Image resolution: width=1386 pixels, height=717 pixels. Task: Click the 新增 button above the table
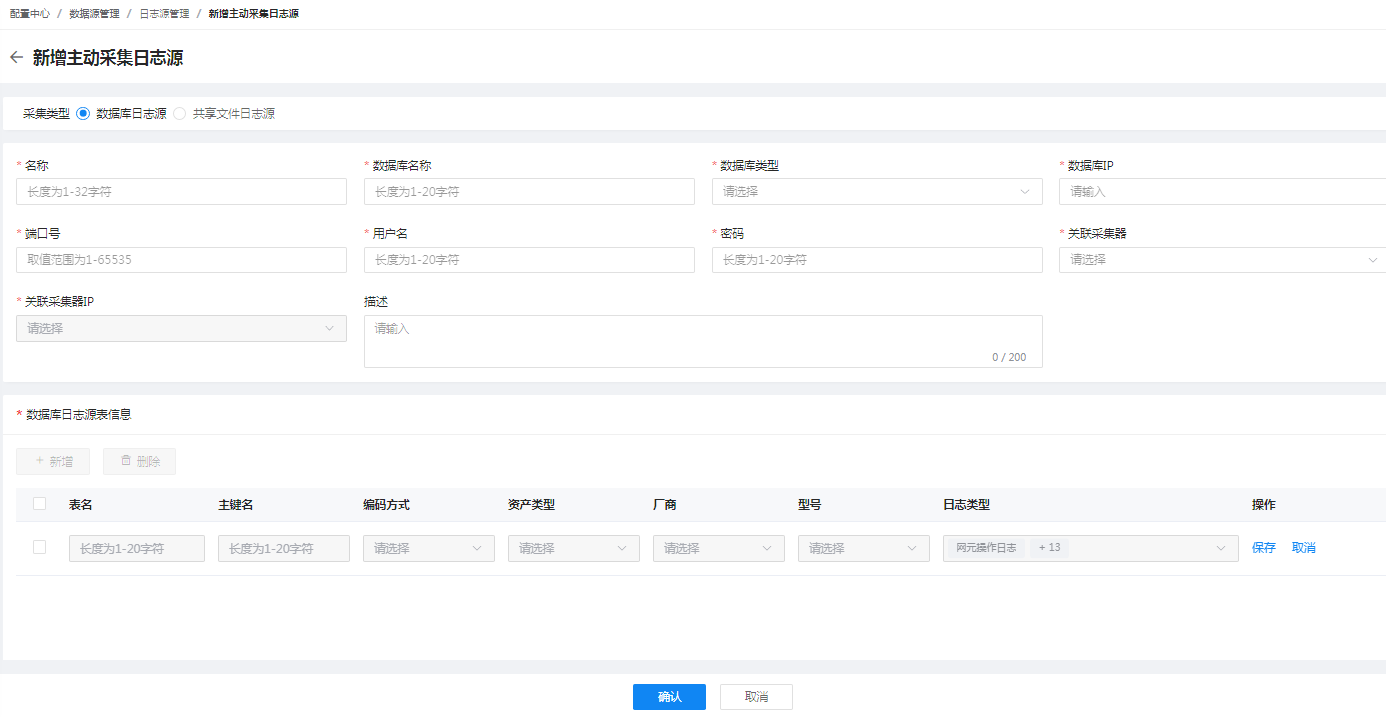(53, 462)
